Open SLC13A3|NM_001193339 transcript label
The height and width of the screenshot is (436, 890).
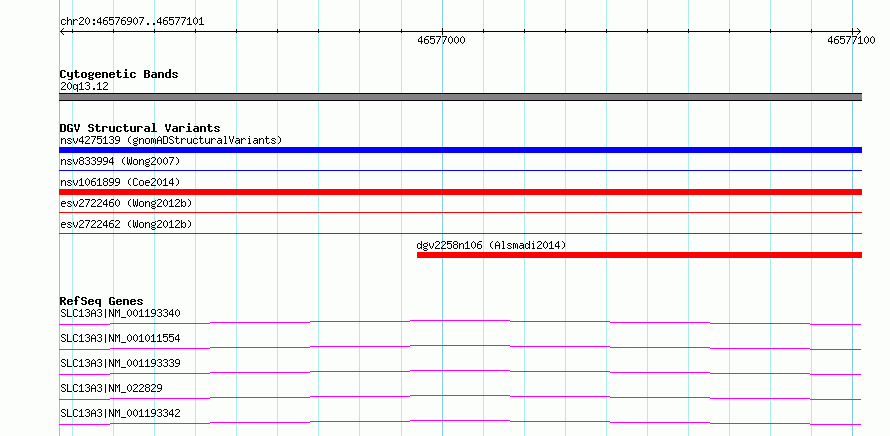click(x=120, y=363)
